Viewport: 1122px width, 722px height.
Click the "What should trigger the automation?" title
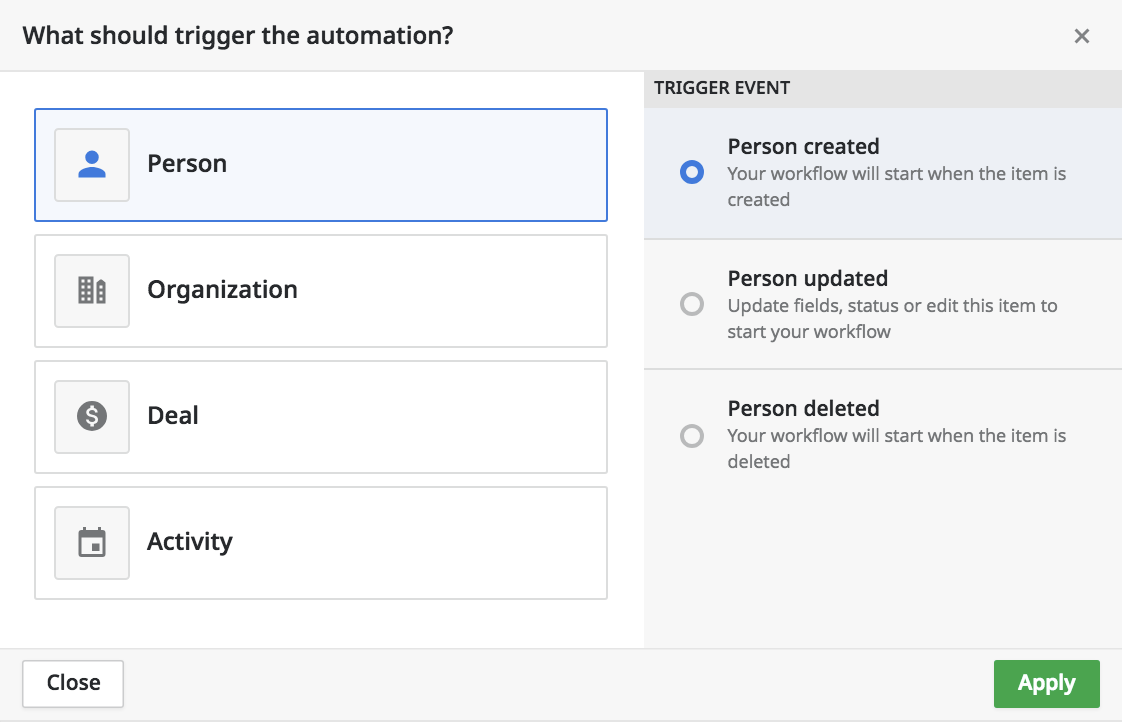tap(238, 36)
